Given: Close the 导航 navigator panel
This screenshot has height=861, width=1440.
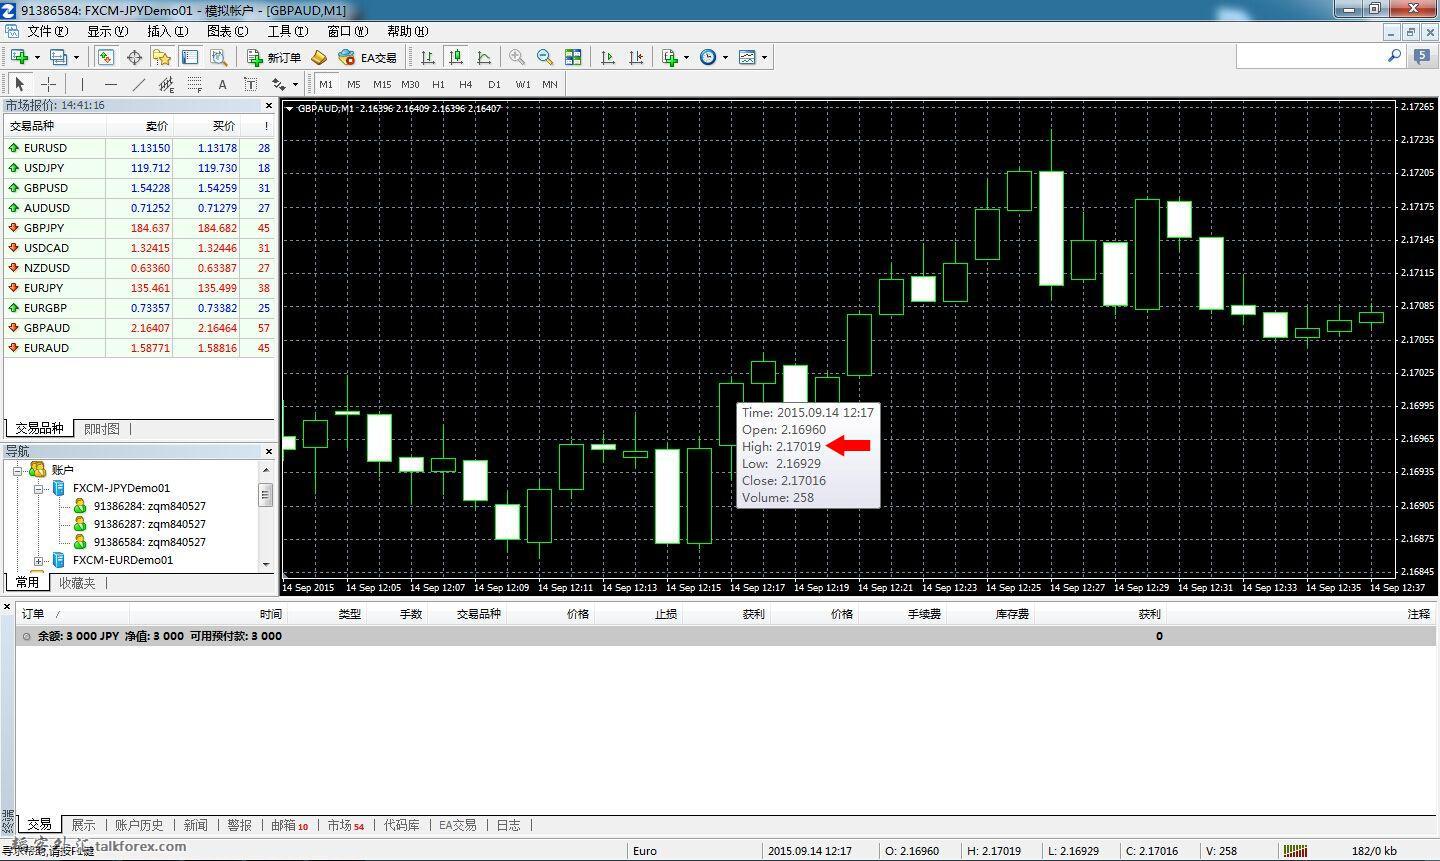Looking at the screenshot, I should coord(268,452).
